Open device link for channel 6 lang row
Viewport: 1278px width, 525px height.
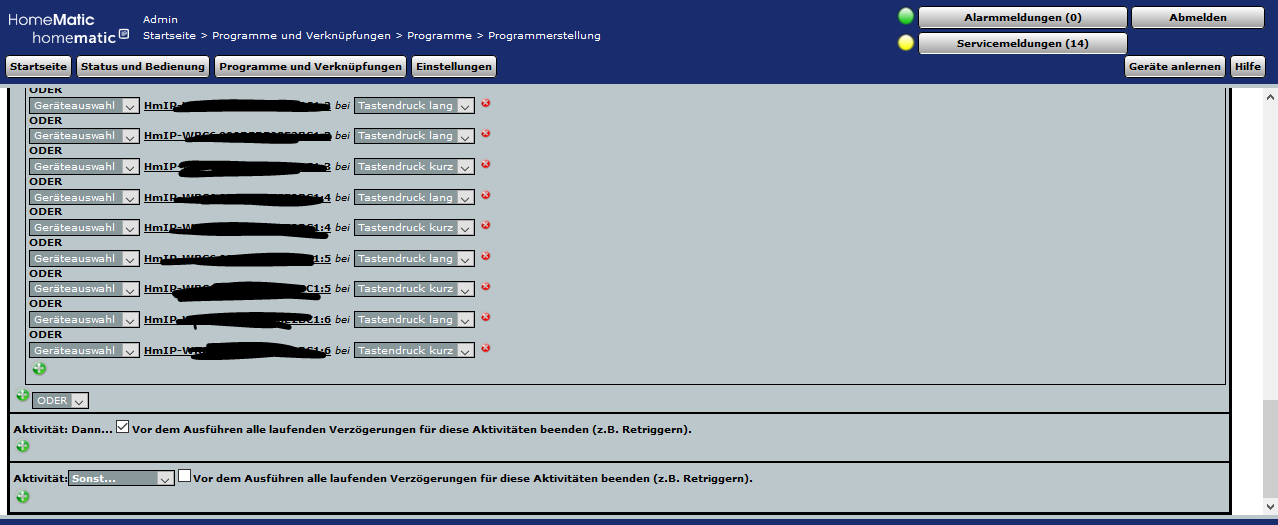coord(237,320)
